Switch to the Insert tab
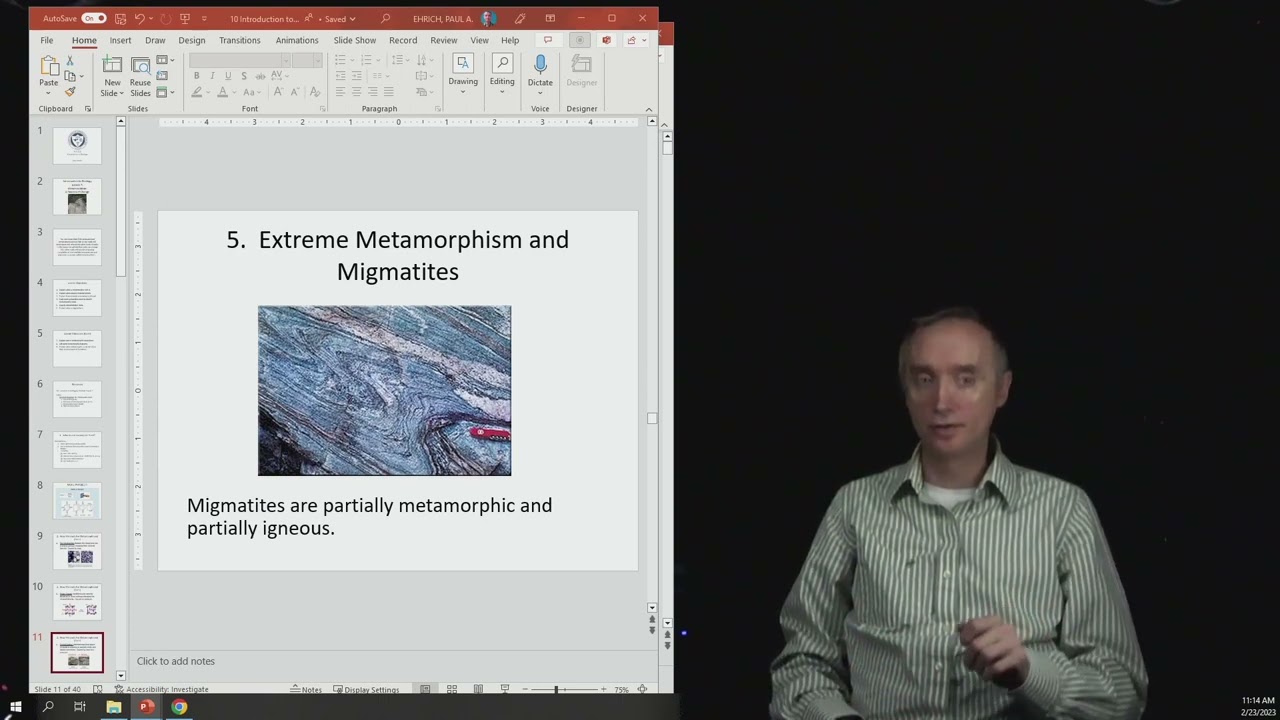Screen dimensions: 1280x720 click(x=120, y=40)
